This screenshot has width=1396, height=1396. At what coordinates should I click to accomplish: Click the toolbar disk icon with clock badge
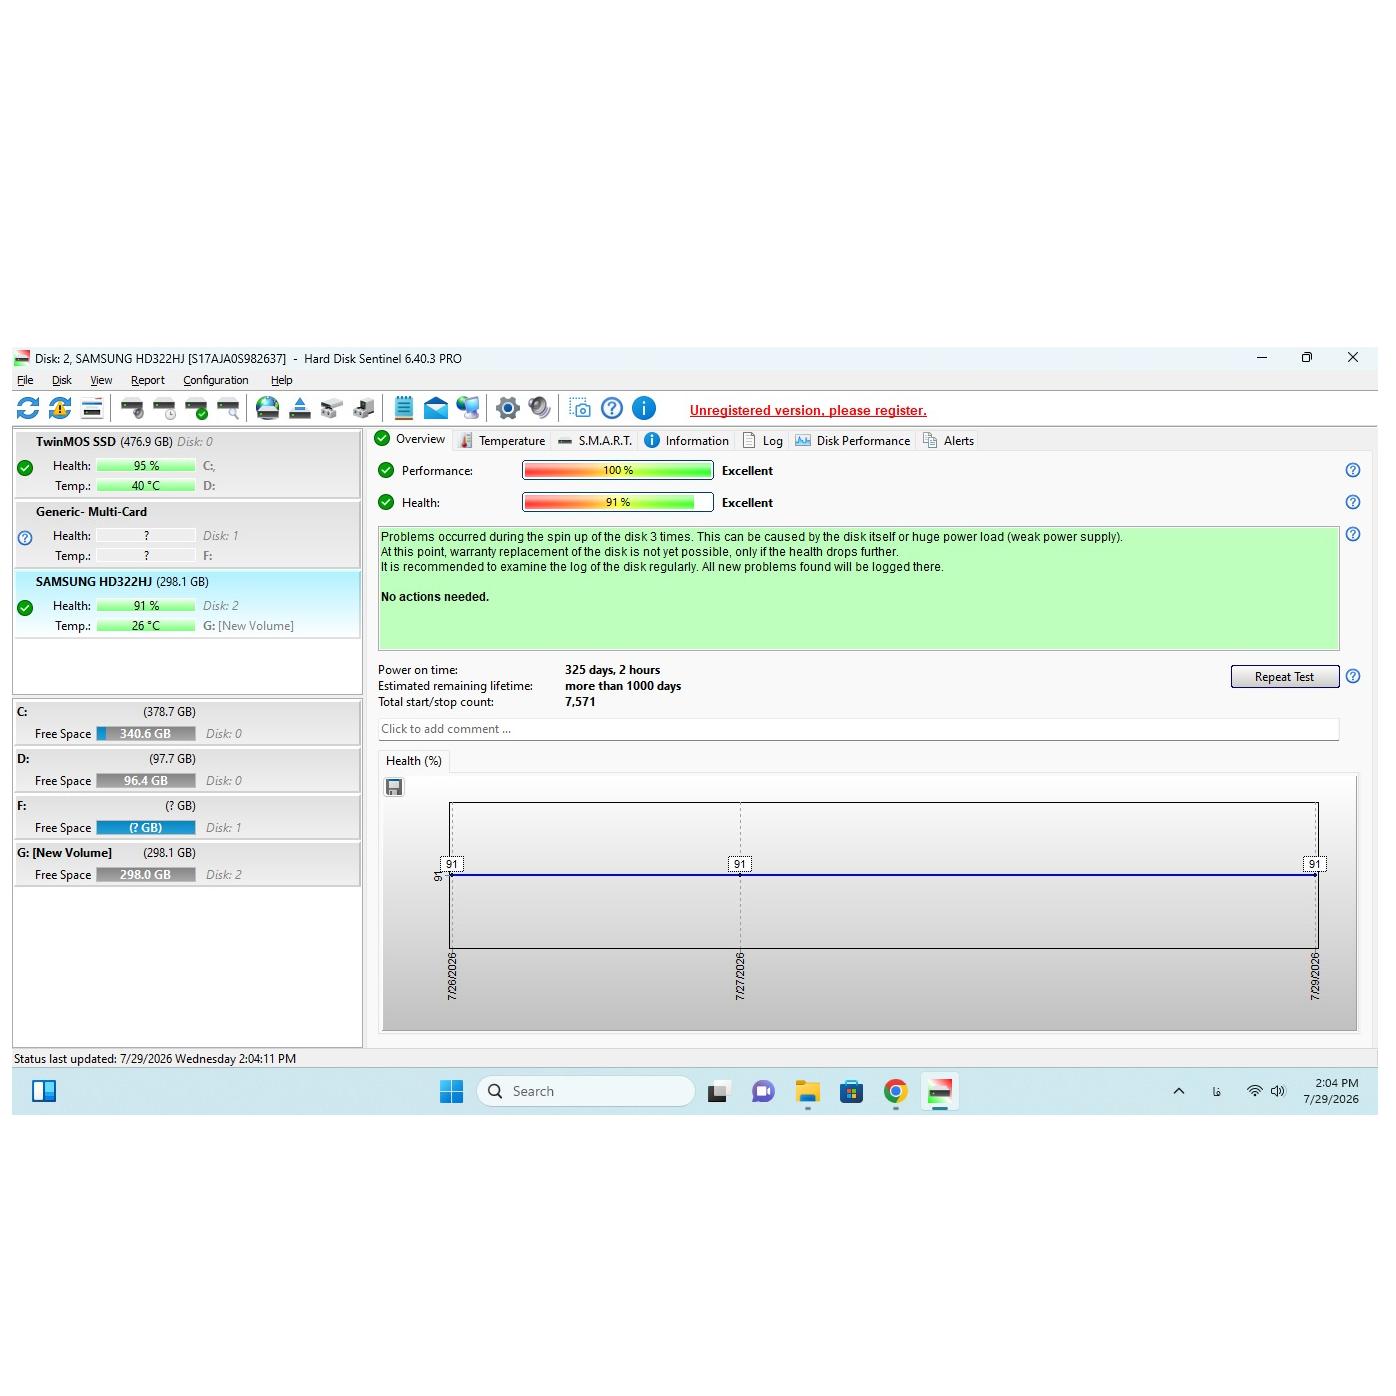164,408
